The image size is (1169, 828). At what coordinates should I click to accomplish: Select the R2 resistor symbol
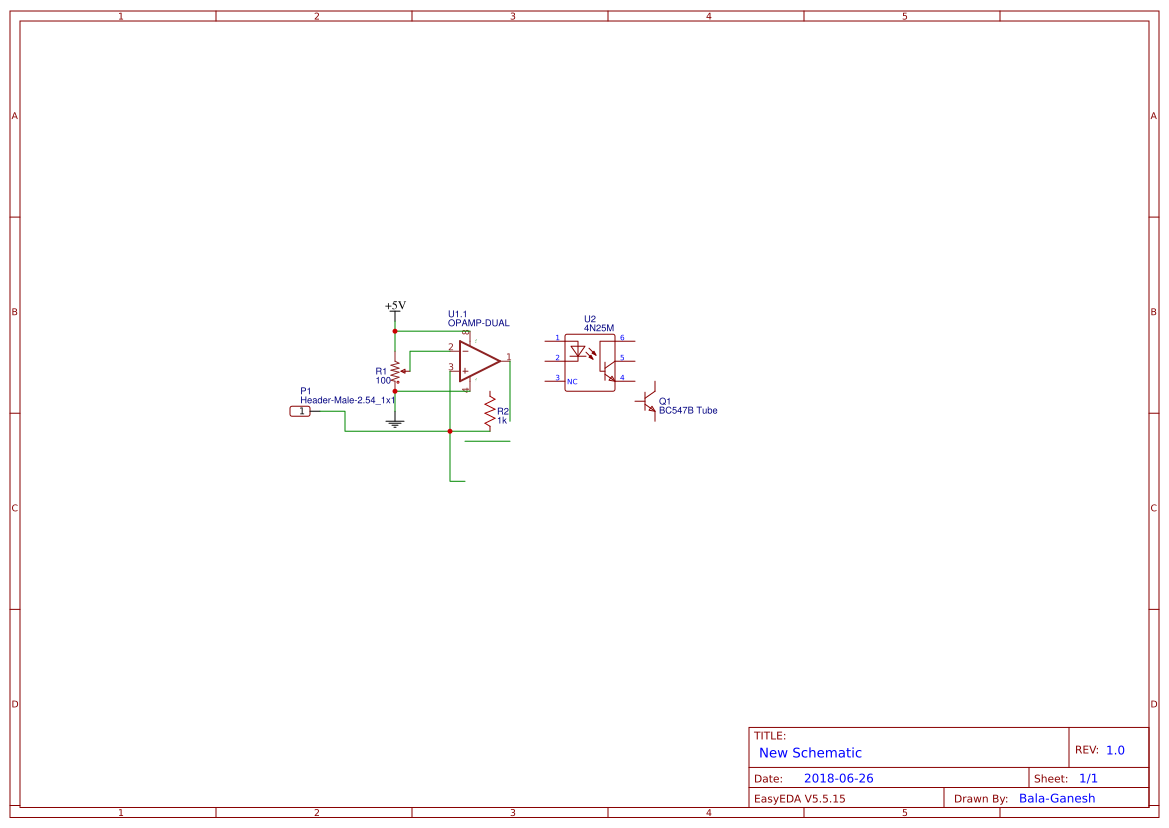tap(490, 411)
